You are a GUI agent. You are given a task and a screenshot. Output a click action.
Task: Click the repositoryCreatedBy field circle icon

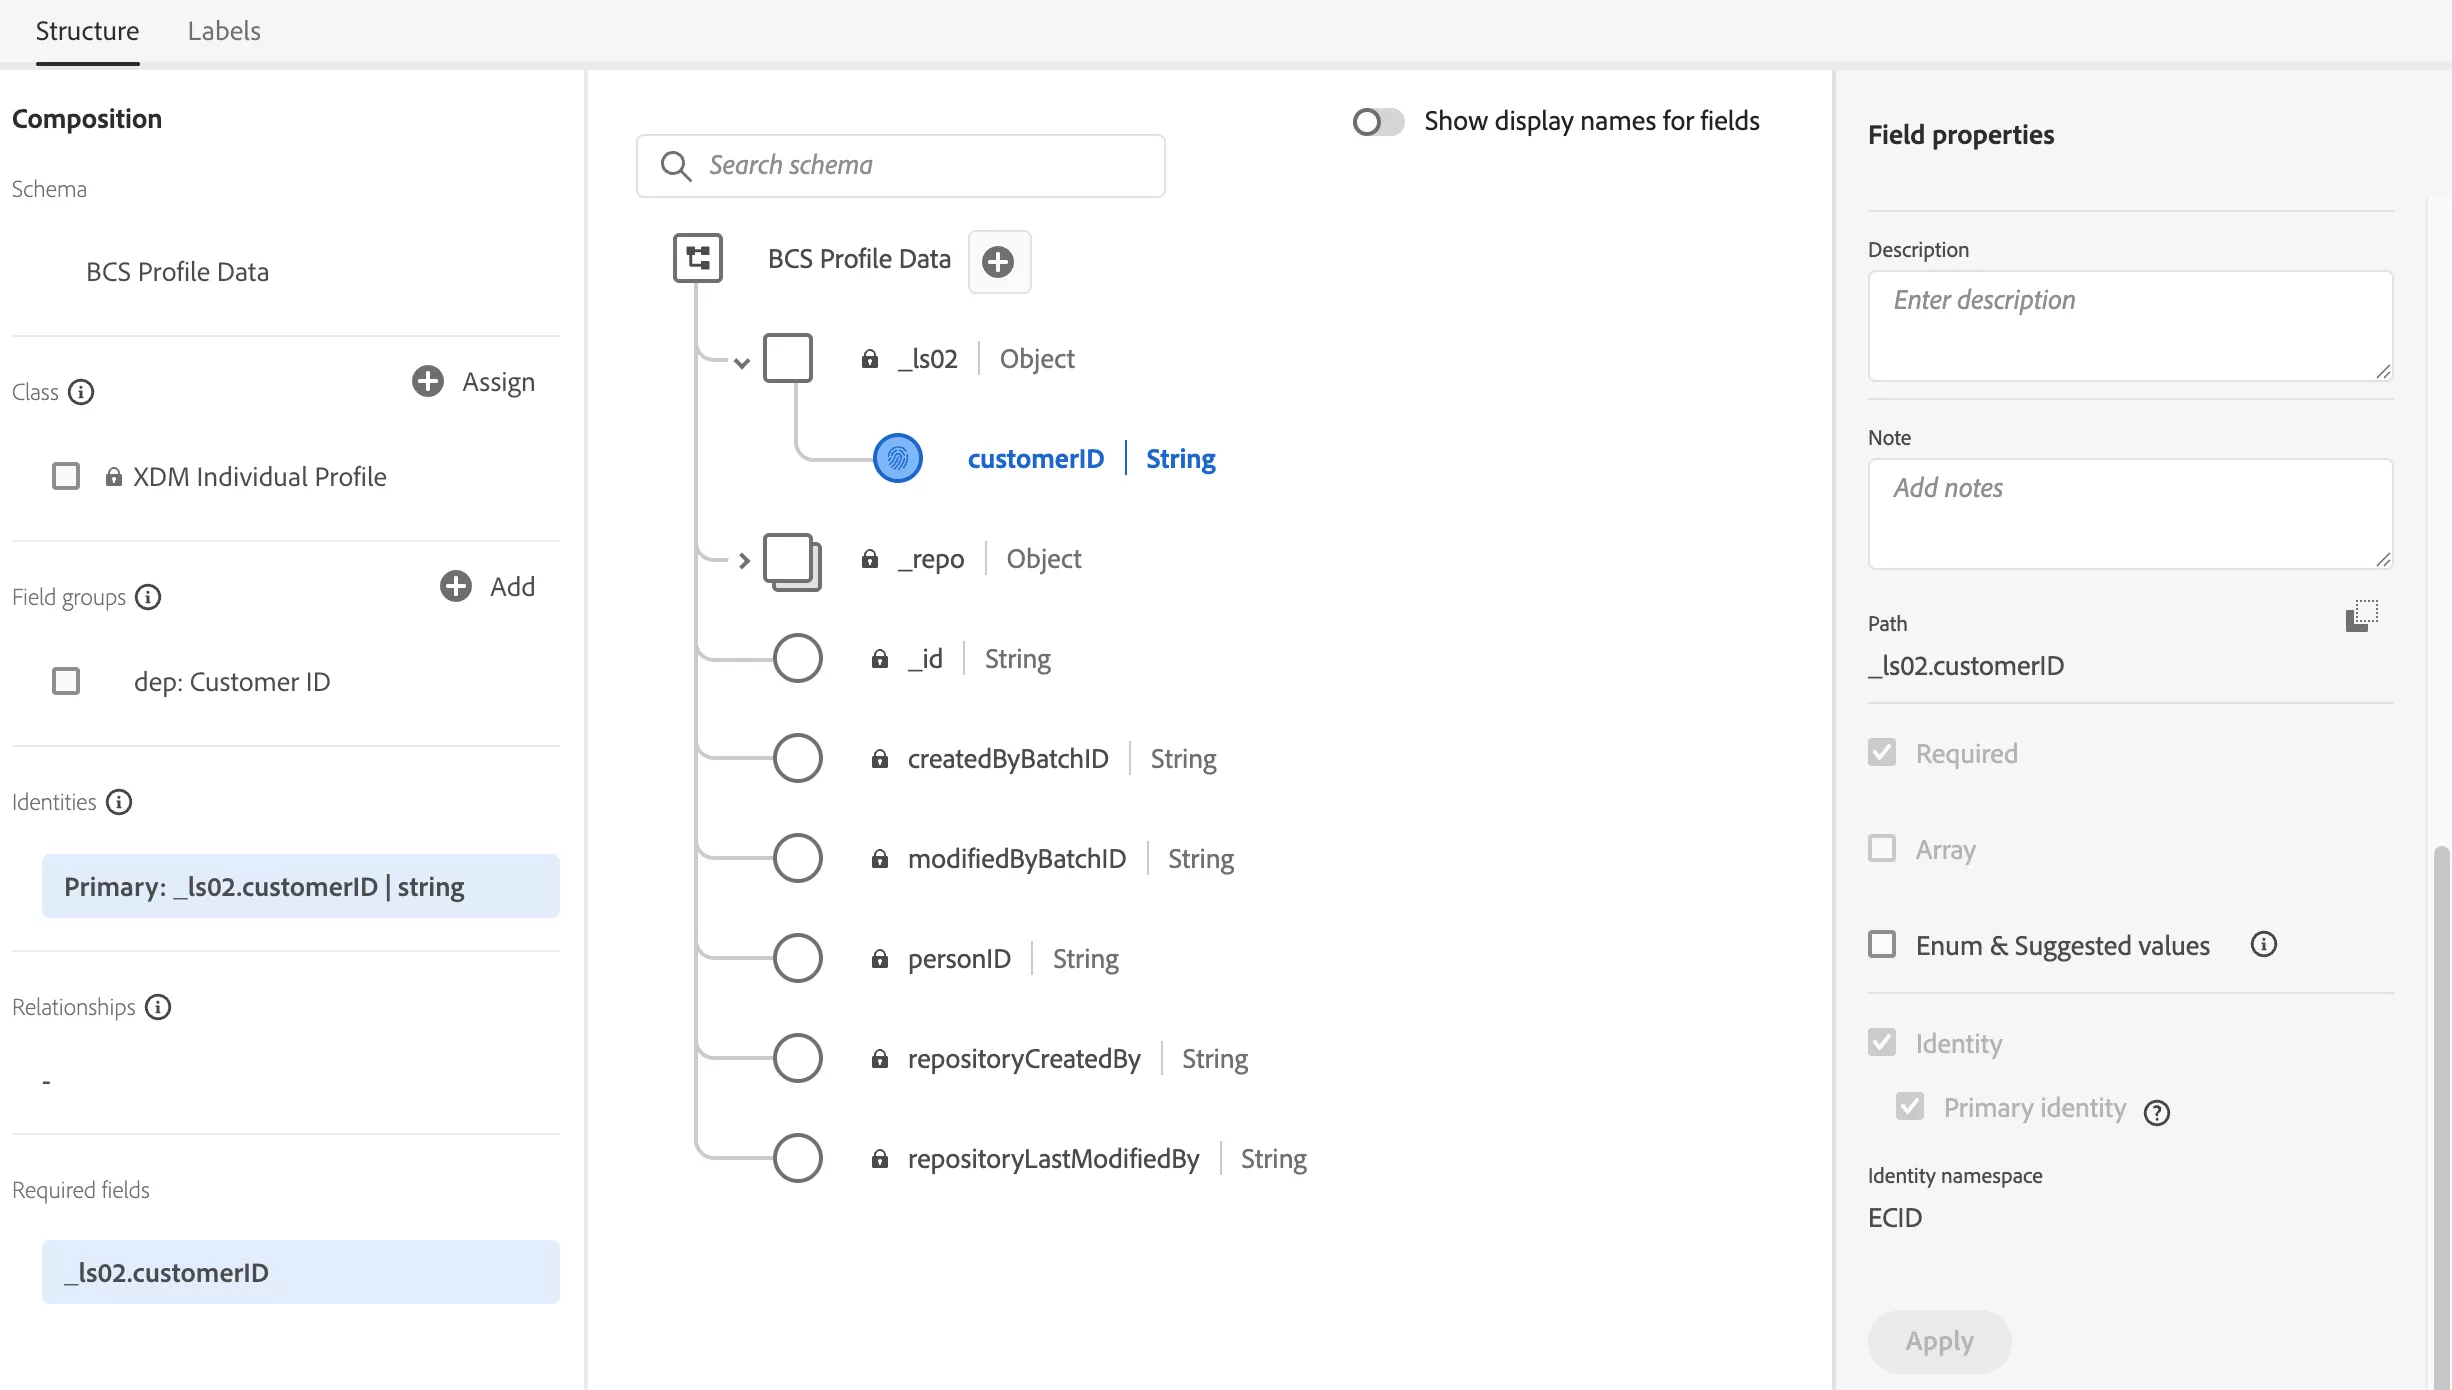point(798,1058)
